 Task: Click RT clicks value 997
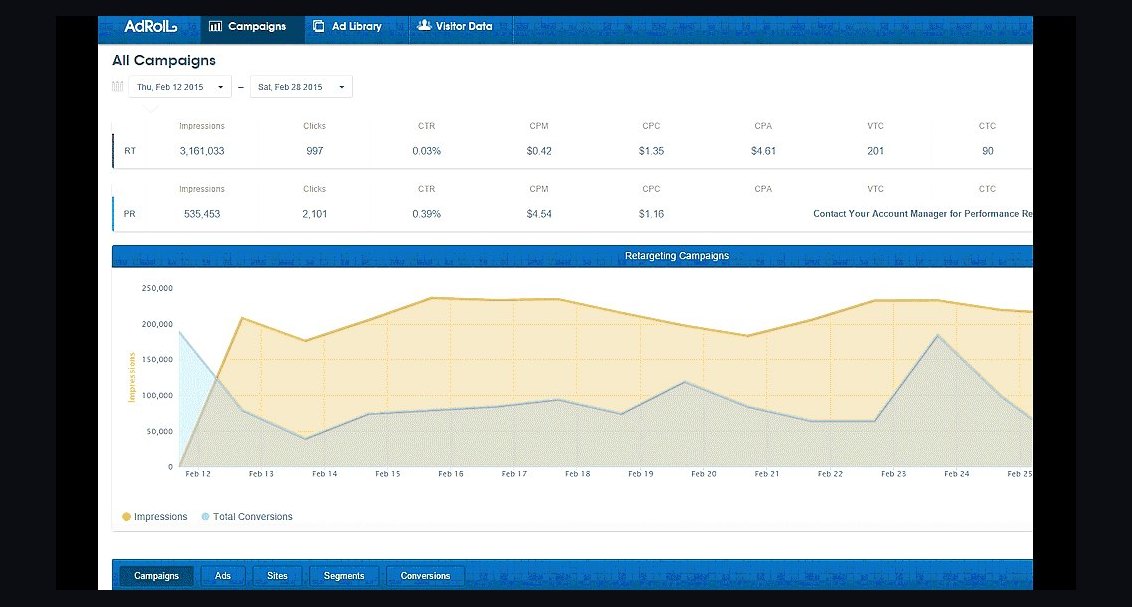(315, 151)
